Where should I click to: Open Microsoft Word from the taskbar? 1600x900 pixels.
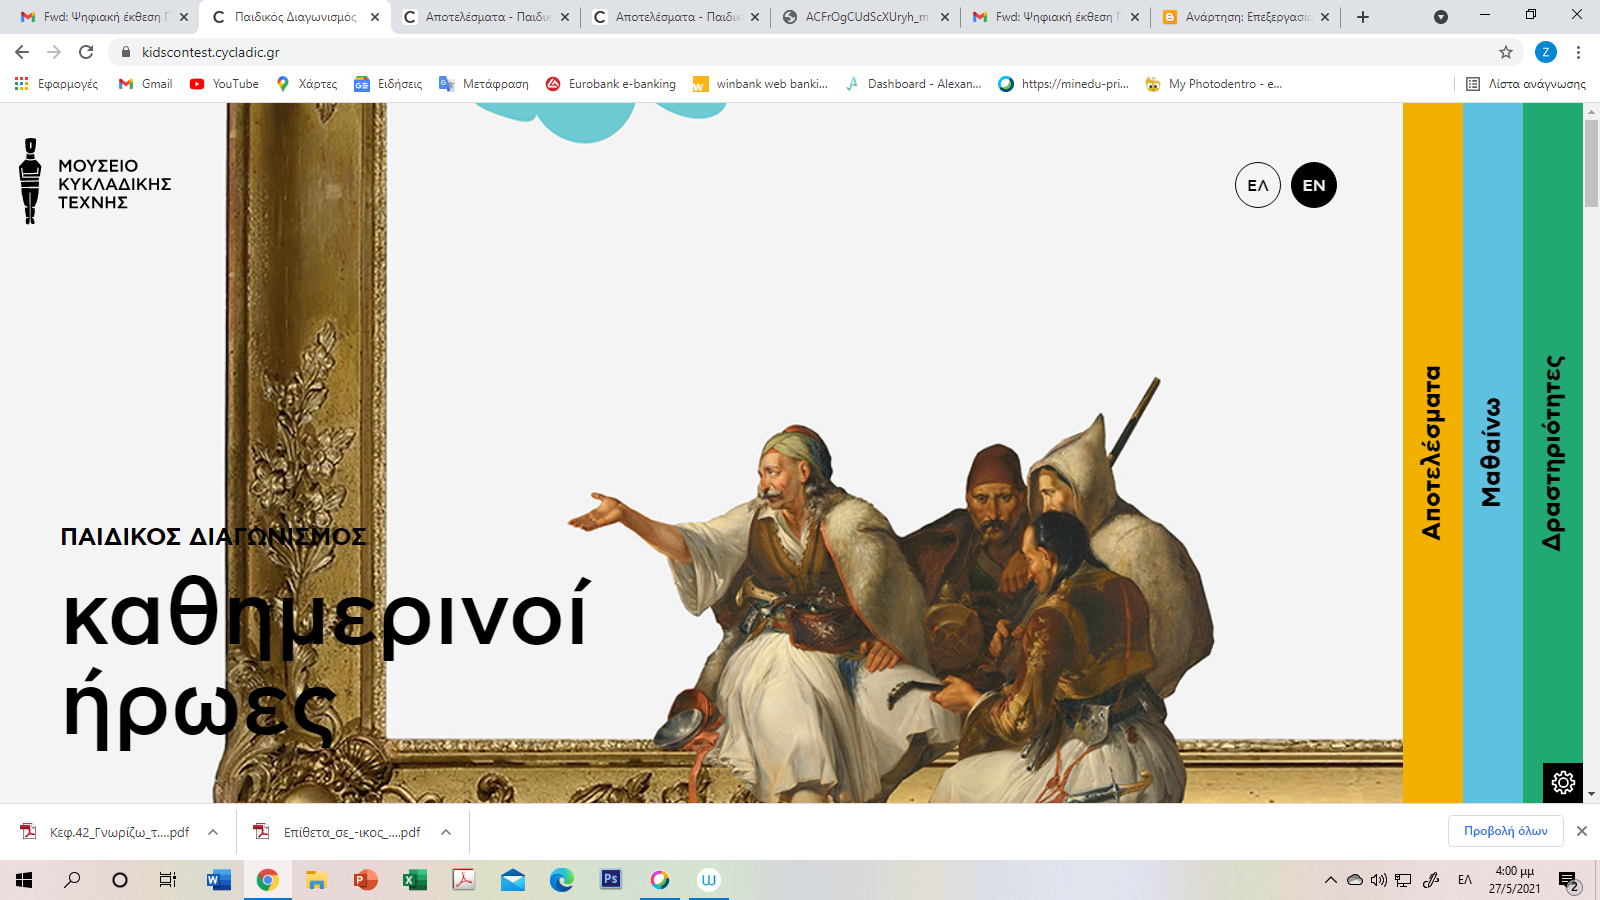tap(218, 880)
